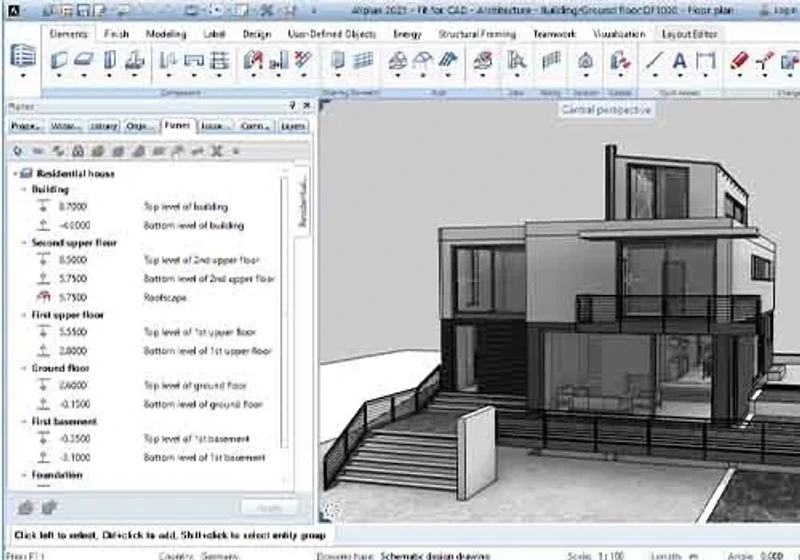Click the greyed Apply button in the palette
Viewport: 800px width, 560px height.
[x=269, y=507]
